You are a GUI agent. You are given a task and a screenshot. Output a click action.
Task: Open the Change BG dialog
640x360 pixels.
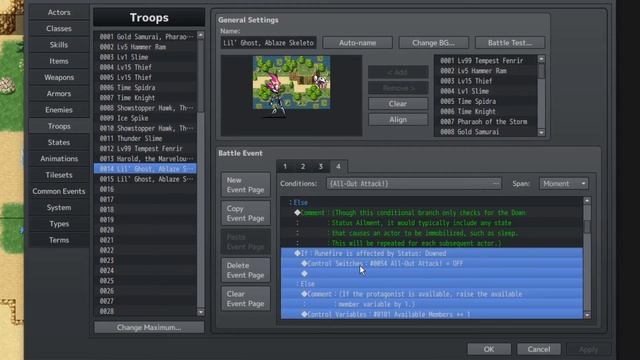click(x=433, y=43)
